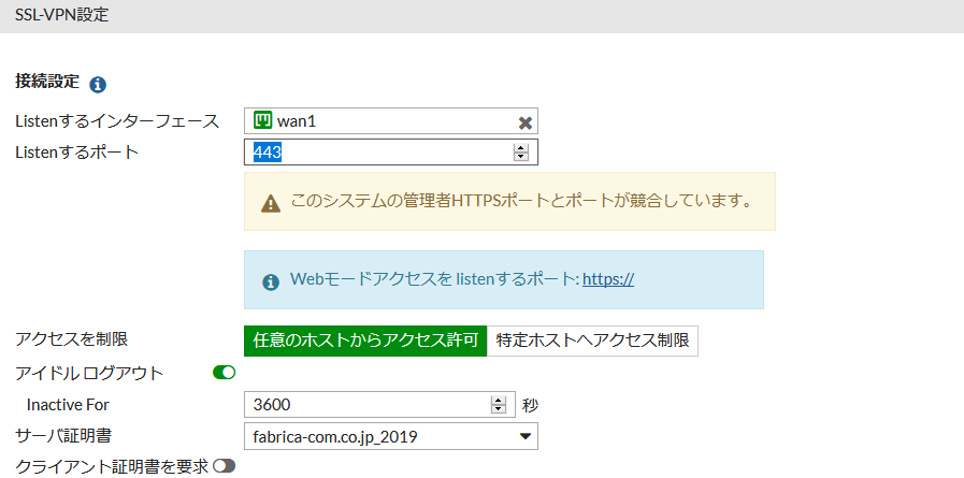Enable クライアント証明書を要求 toggle
The width and height of the screenshot is (964, 478).
[224, 466]
